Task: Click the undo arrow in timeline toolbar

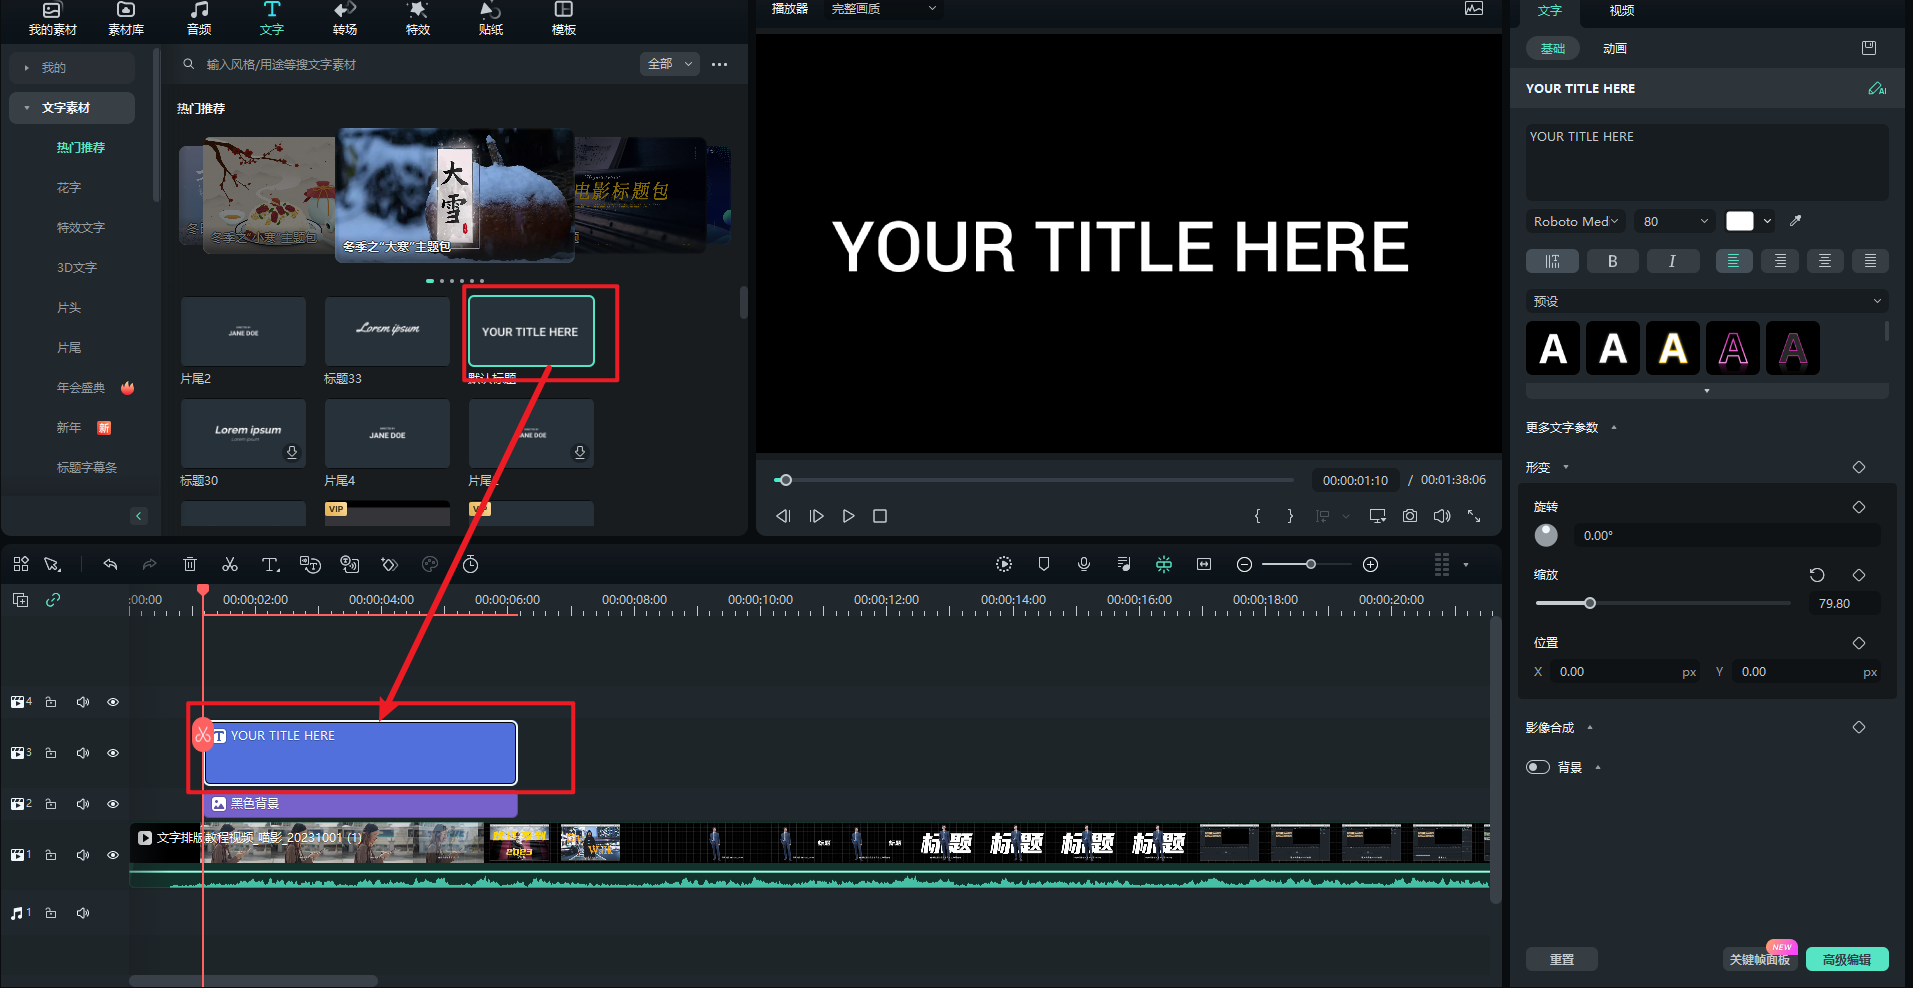Action: pos(110,565)
